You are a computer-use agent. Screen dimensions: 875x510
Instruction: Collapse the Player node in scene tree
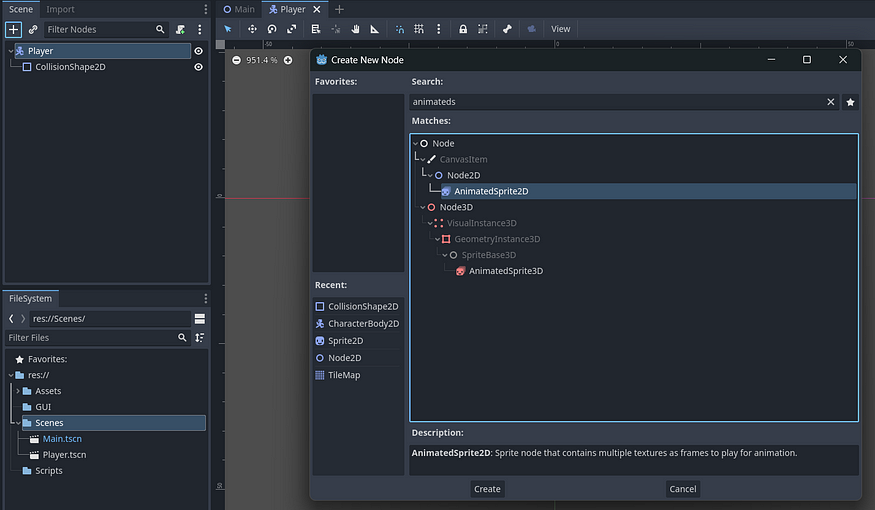[x=11, y=51]
